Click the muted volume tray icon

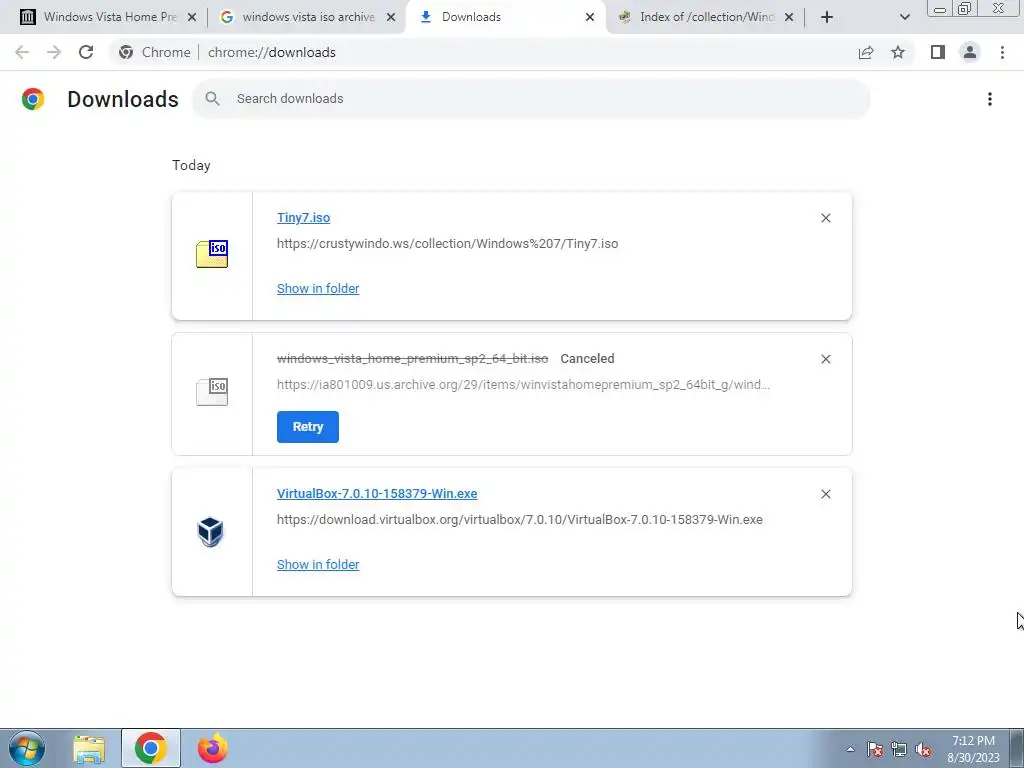[x=923, y=749]
